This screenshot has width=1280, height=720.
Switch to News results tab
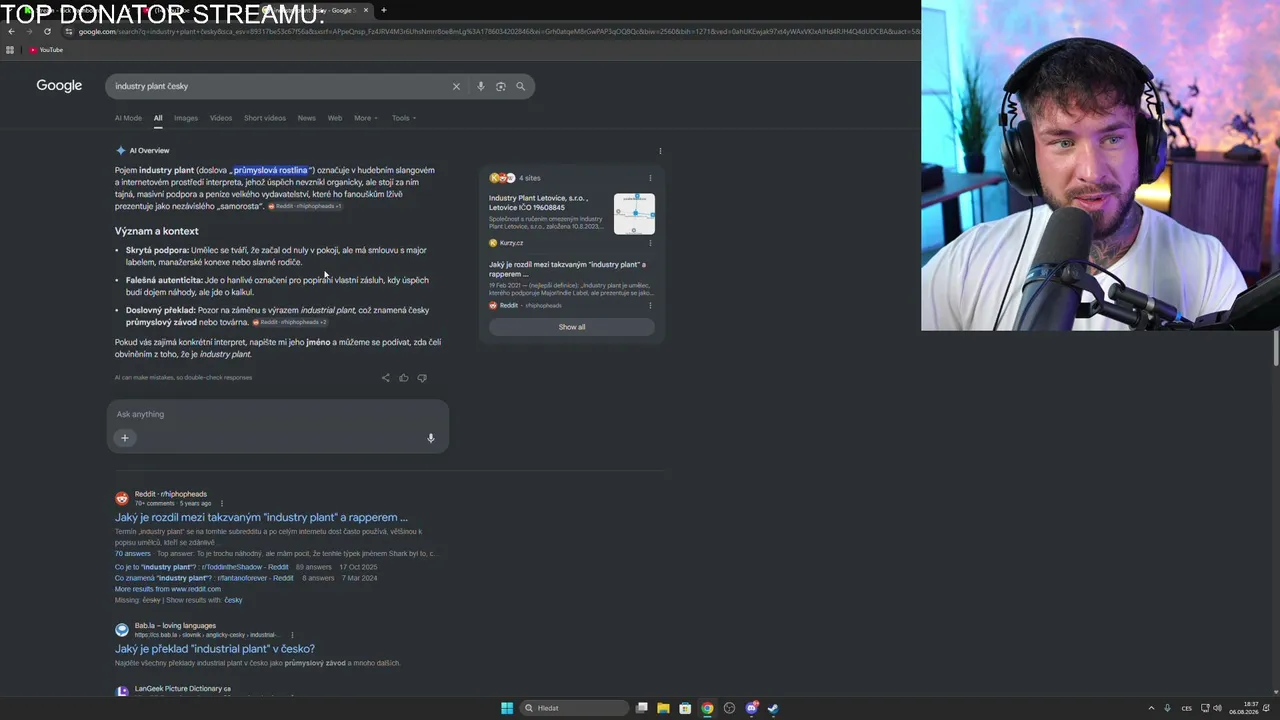(307, 118)
